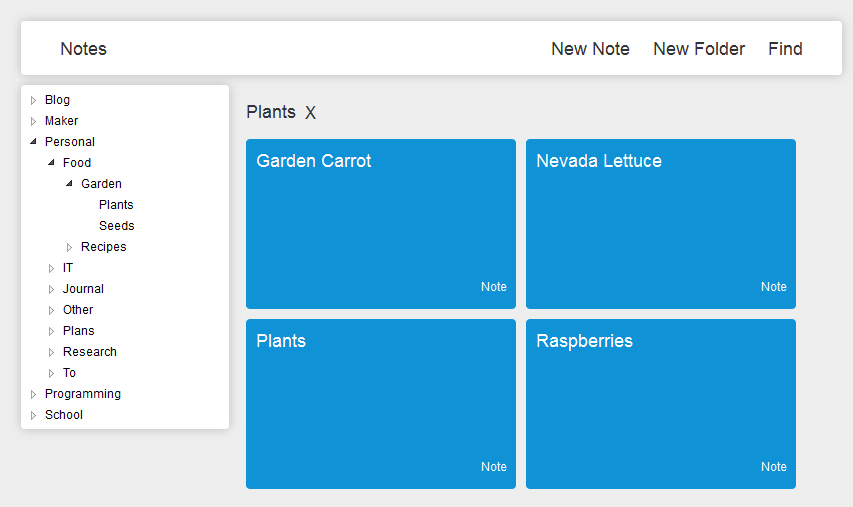Expand the School folder arrow

tap(33, 415)
